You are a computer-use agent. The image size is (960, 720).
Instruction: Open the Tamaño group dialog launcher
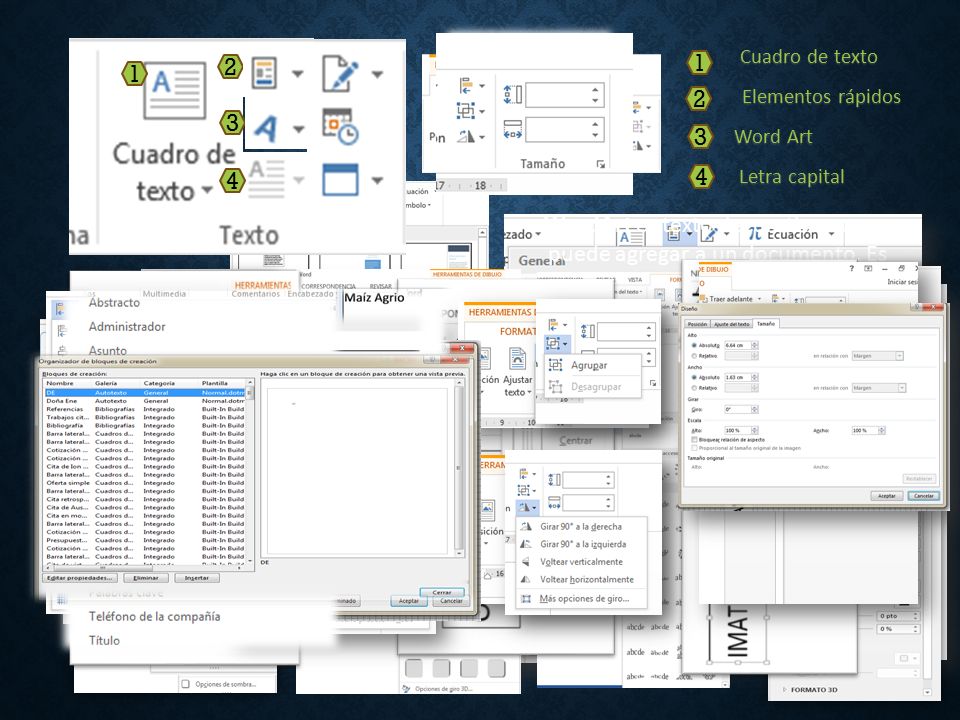tap(601, 164)
